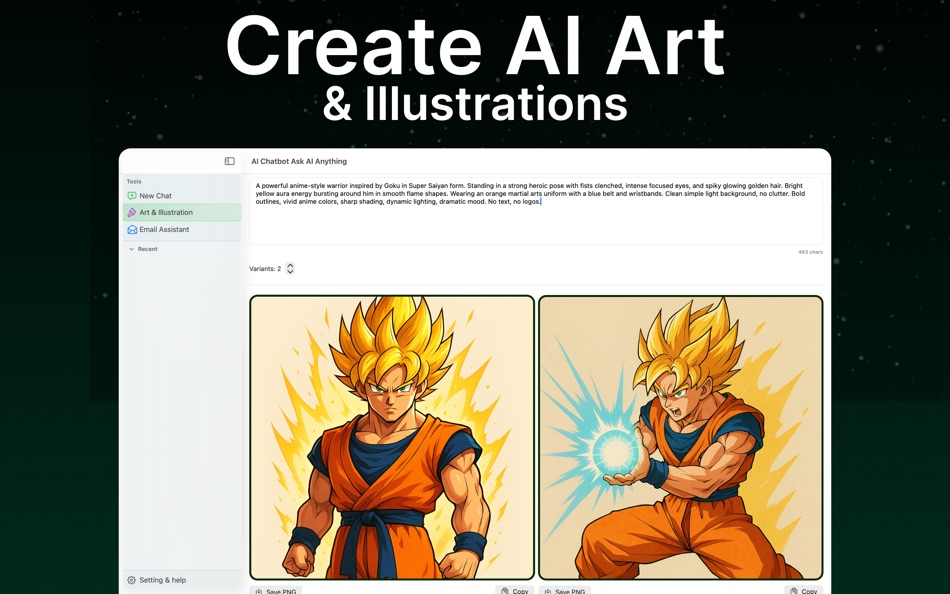The image size is (950, 594).
Task: Click the "AI Chatbot Ask AI Anything" title
Action: click(x=299, y=161)
